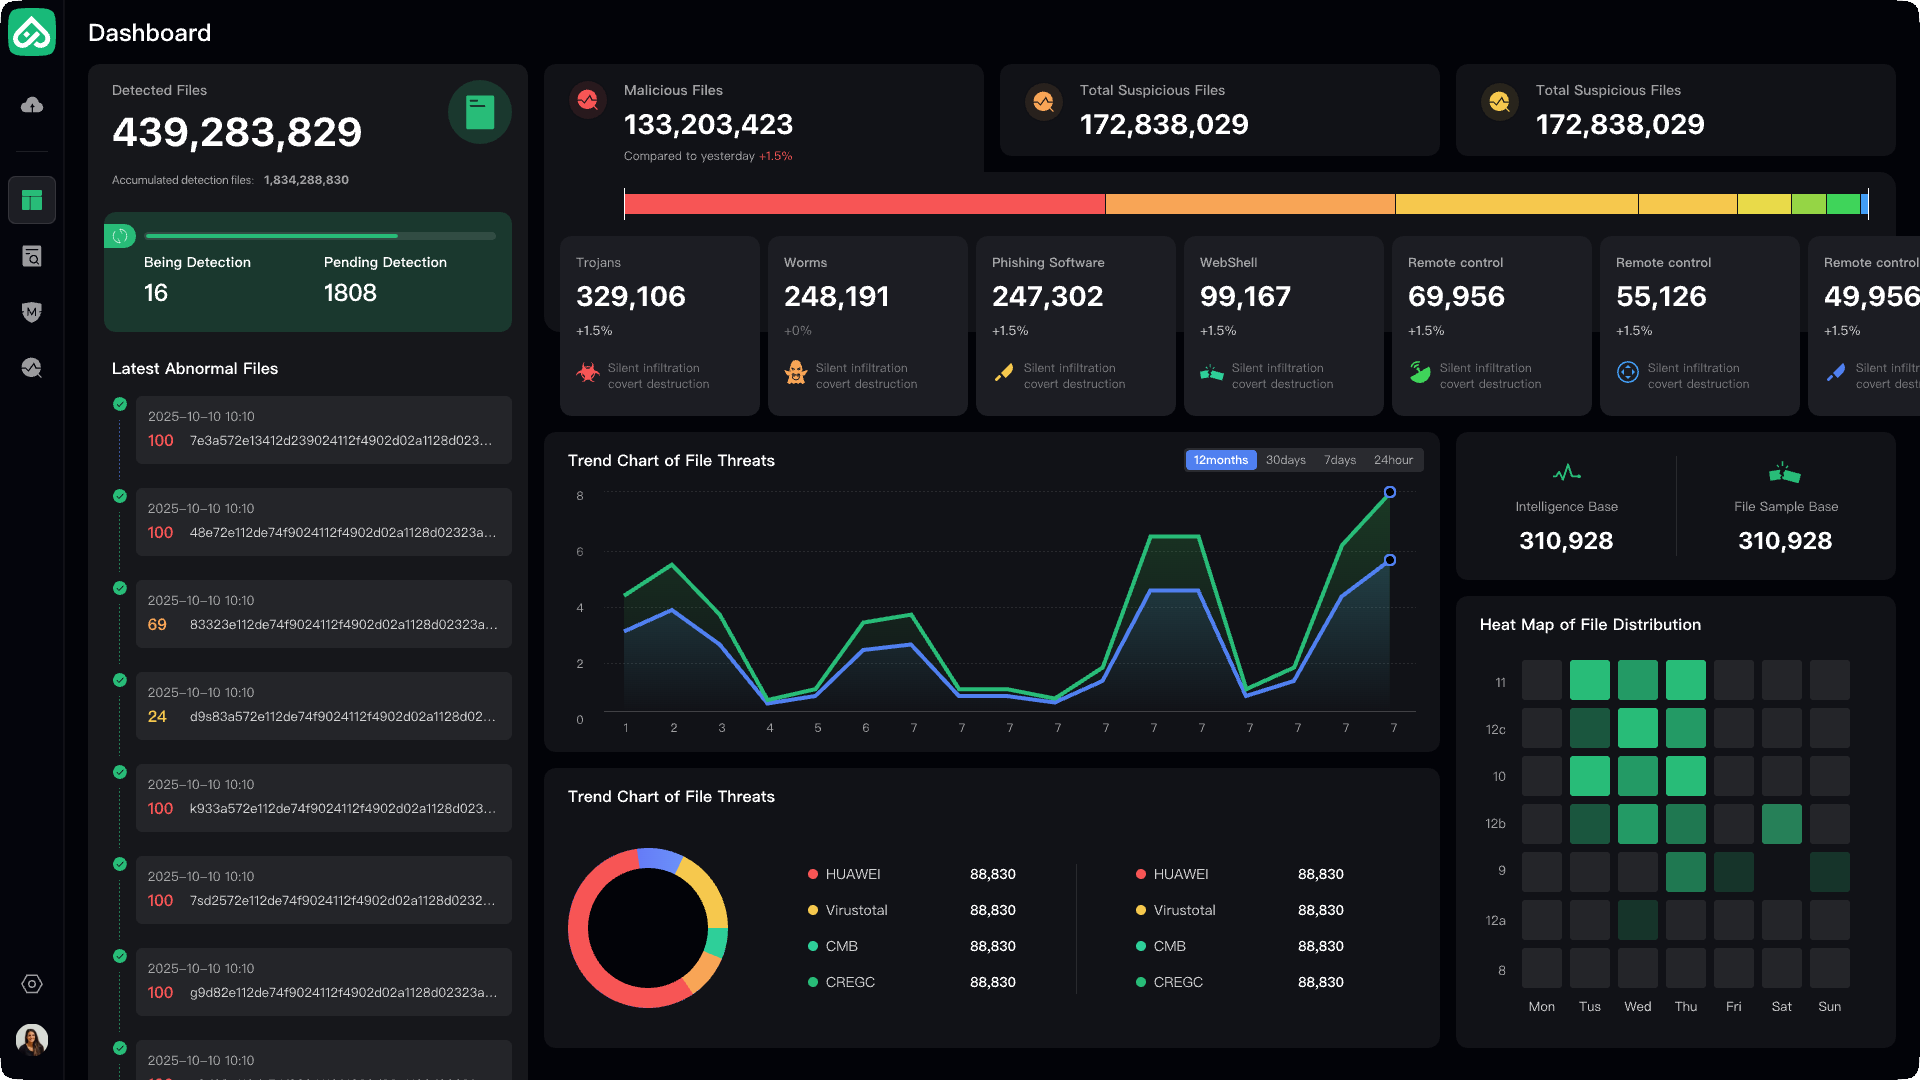The image size is (1920, 1080).
Task: Open abnormal file entry scored 69
Action: (x=323, y=614)
